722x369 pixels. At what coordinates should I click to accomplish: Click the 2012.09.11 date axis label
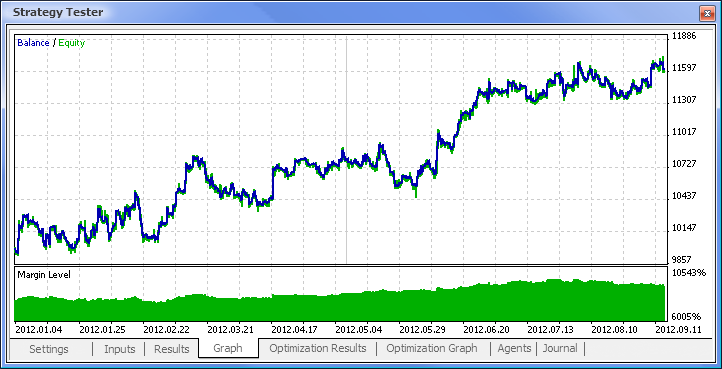(x=678, y=330)
